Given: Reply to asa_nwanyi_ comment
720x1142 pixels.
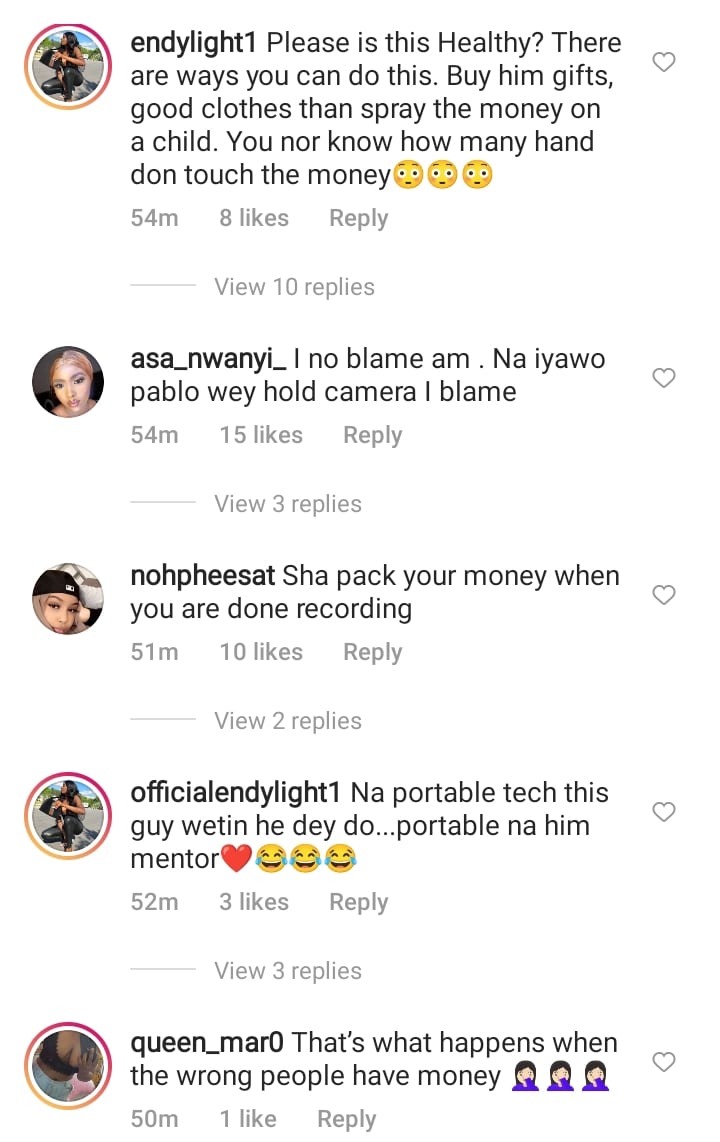Looking at the screenshot, I should (372, 435).
